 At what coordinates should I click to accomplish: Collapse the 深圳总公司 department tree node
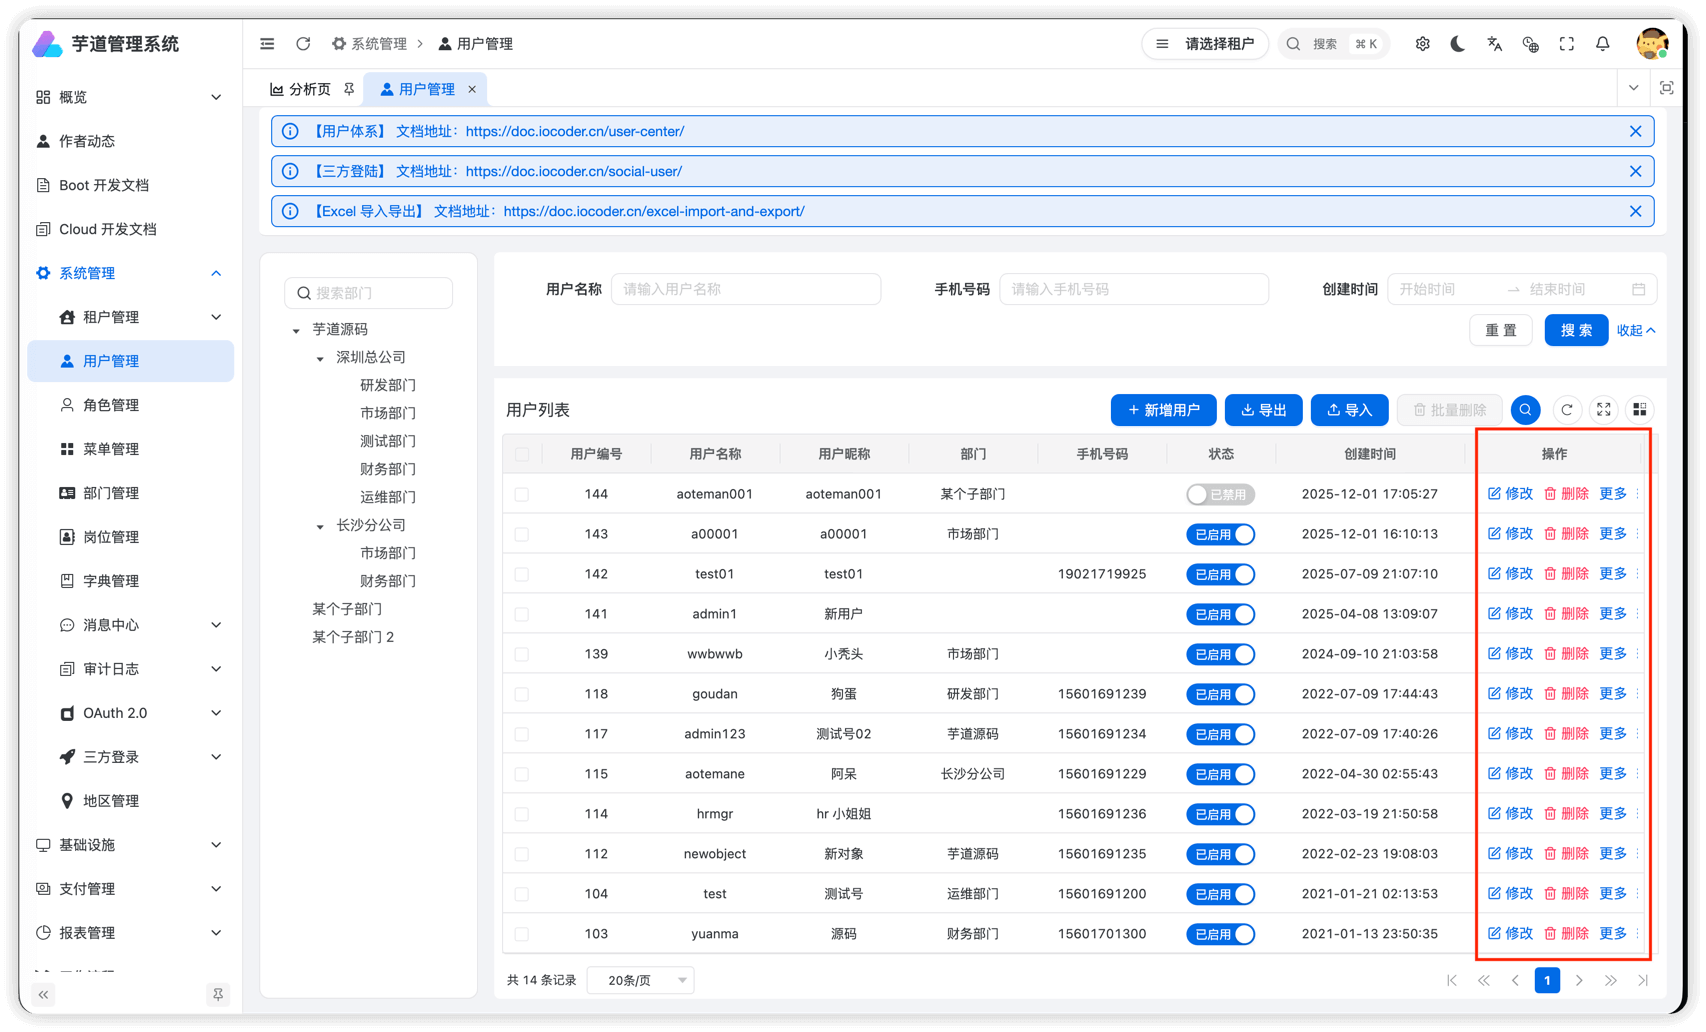pyautogui.click(x=320, y=358)
